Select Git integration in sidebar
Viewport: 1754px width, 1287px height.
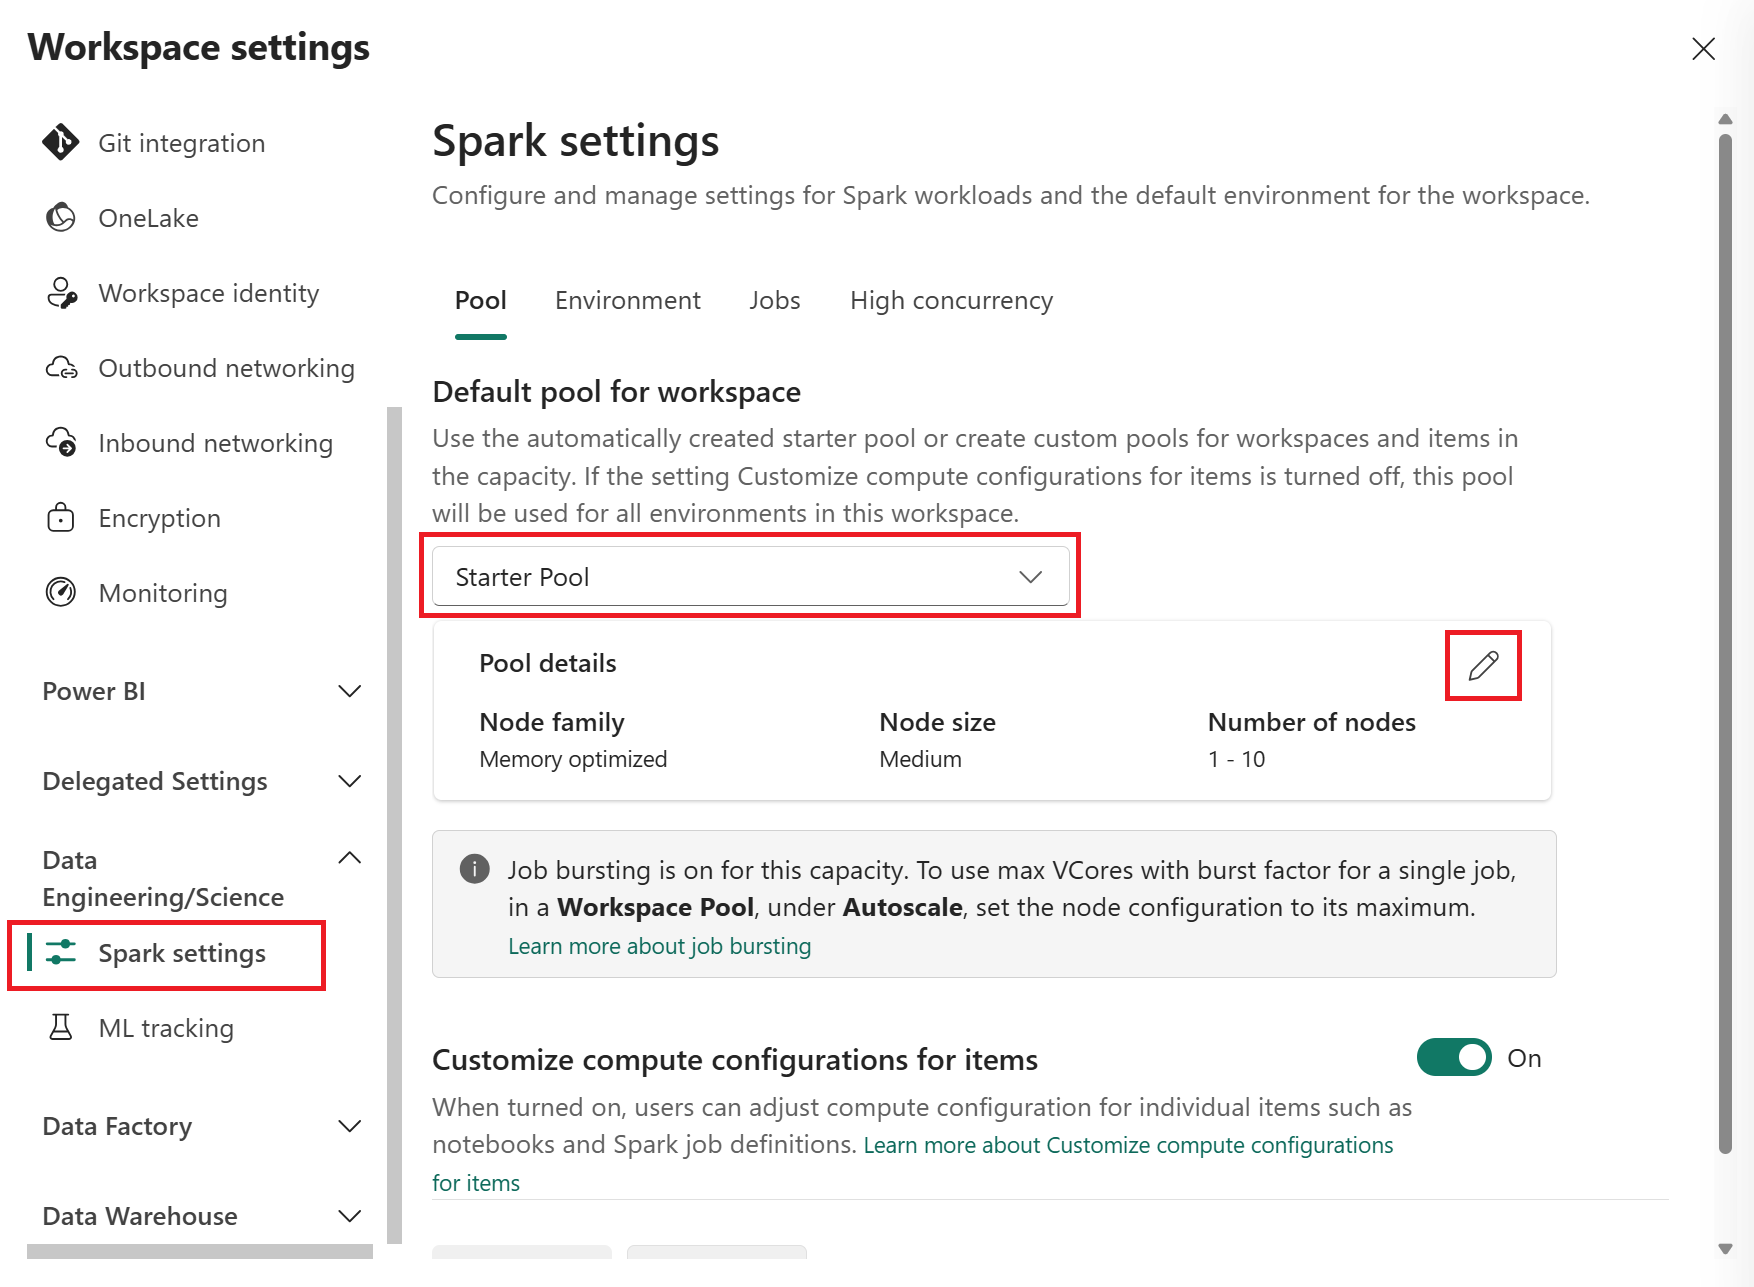[182, 143]
